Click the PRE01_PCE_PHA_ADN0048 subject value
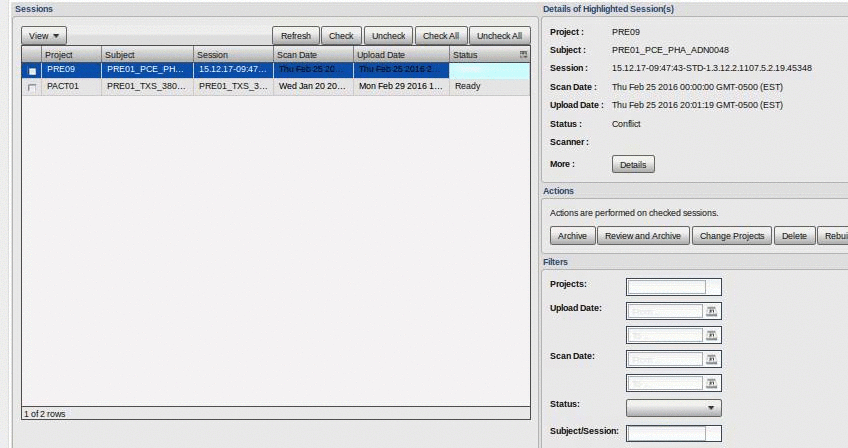 coord(670,50)
